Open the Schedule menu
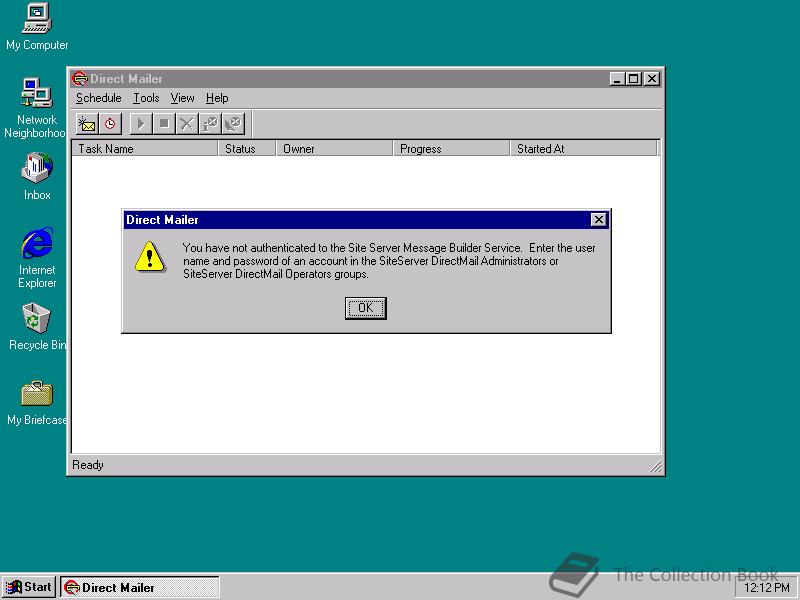The width and height of the screenshot is (800, 600). point(98,98)
